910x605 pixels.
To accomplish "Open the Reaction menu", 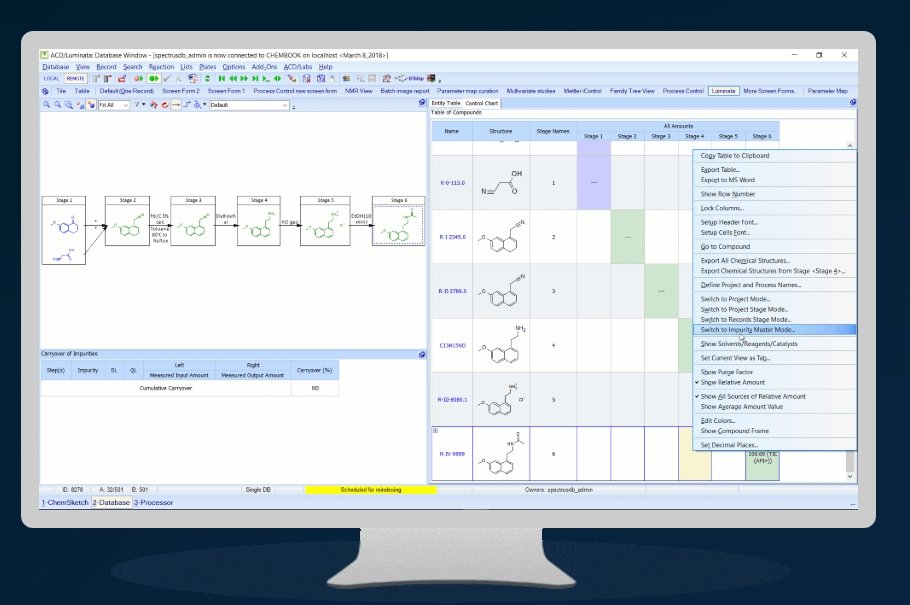I will click(160, 66).
